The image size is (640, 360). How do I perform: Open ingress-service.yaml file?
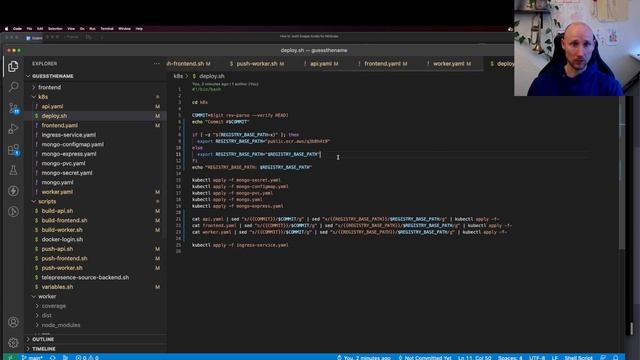coord(69,135)
